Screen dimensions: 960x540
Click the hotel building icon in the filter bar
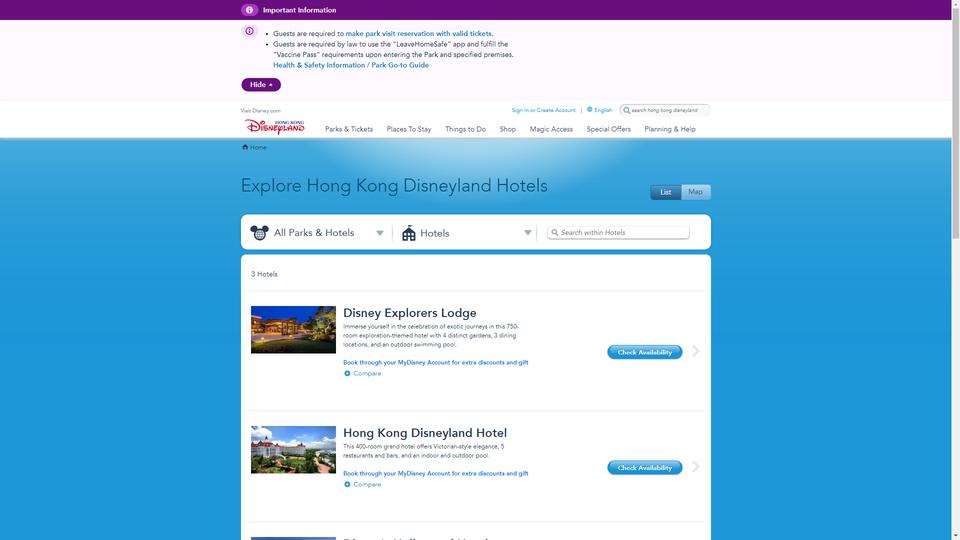(408, 233)
